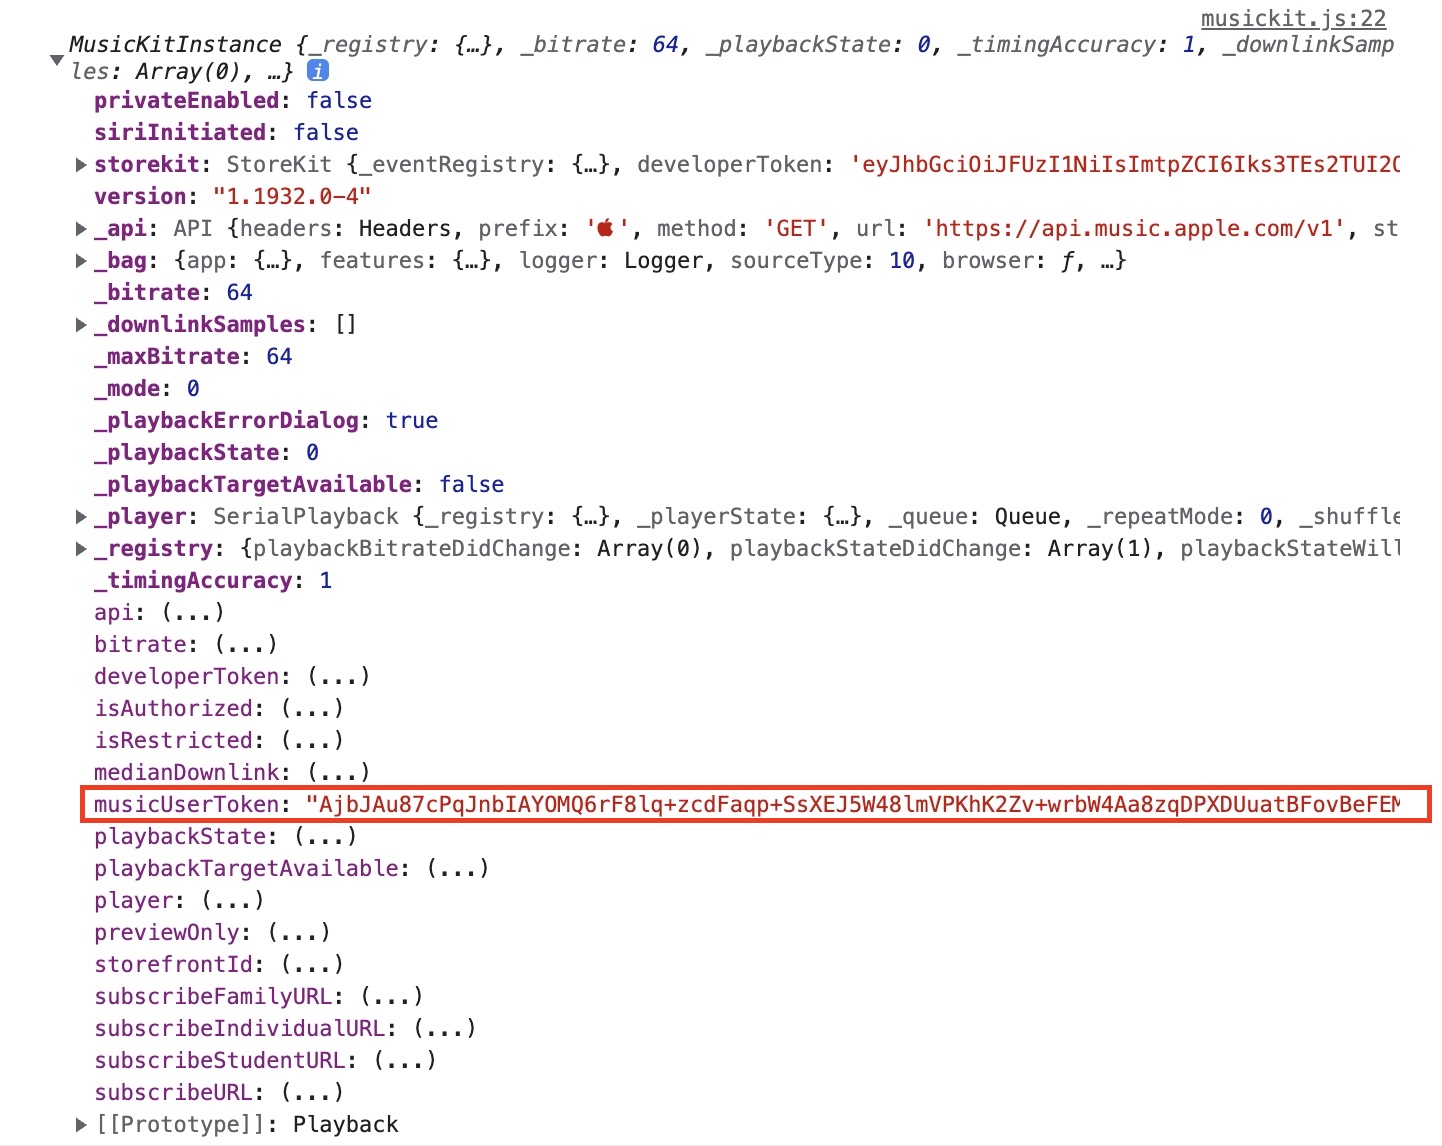Click the blue info icon after Array(0)

pyautogui.click(x=318, y=71)
